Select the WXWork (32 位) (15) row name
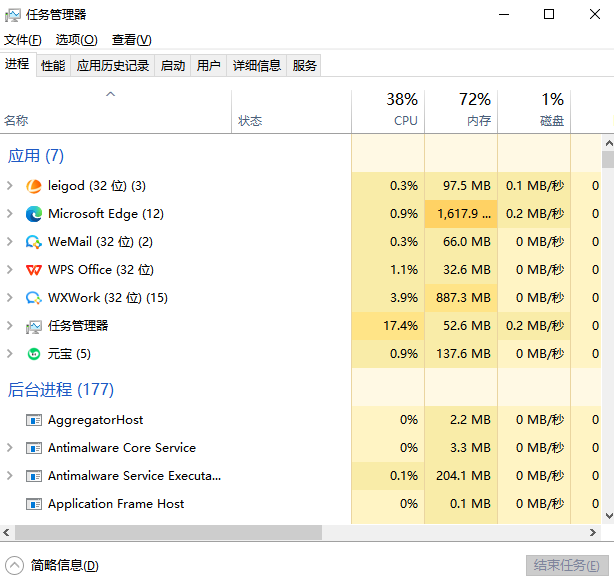 pyautogui.click(x=108, y=298)
